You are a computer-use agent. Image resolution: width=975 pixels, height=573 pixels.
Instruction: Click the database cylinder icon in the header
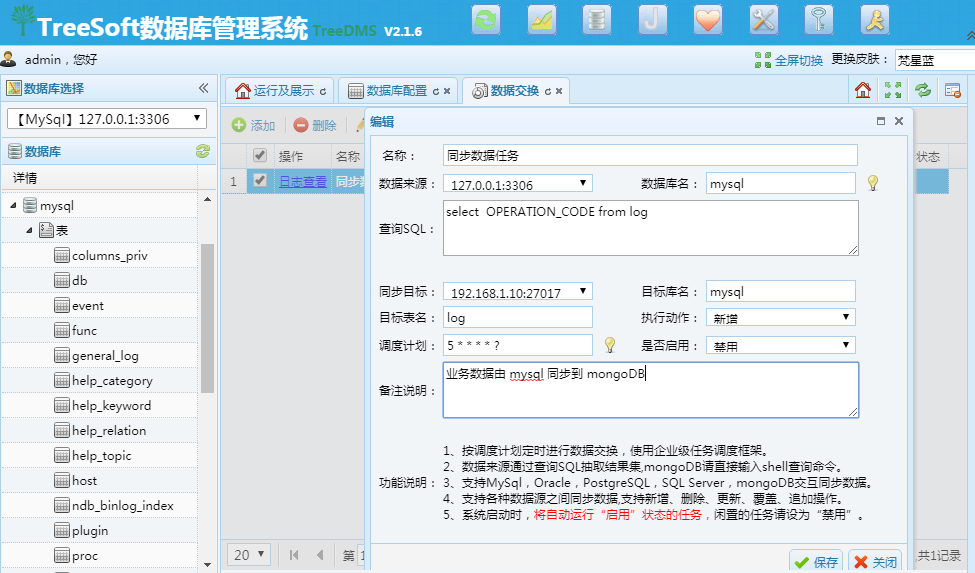(597, 20)
